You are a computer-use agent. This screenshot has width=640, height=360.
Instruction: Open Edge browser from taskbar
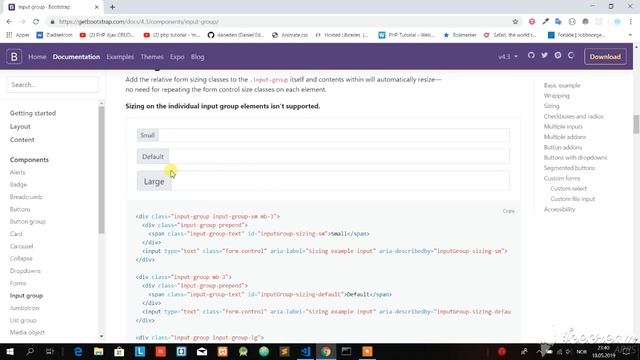click(78, 351)
